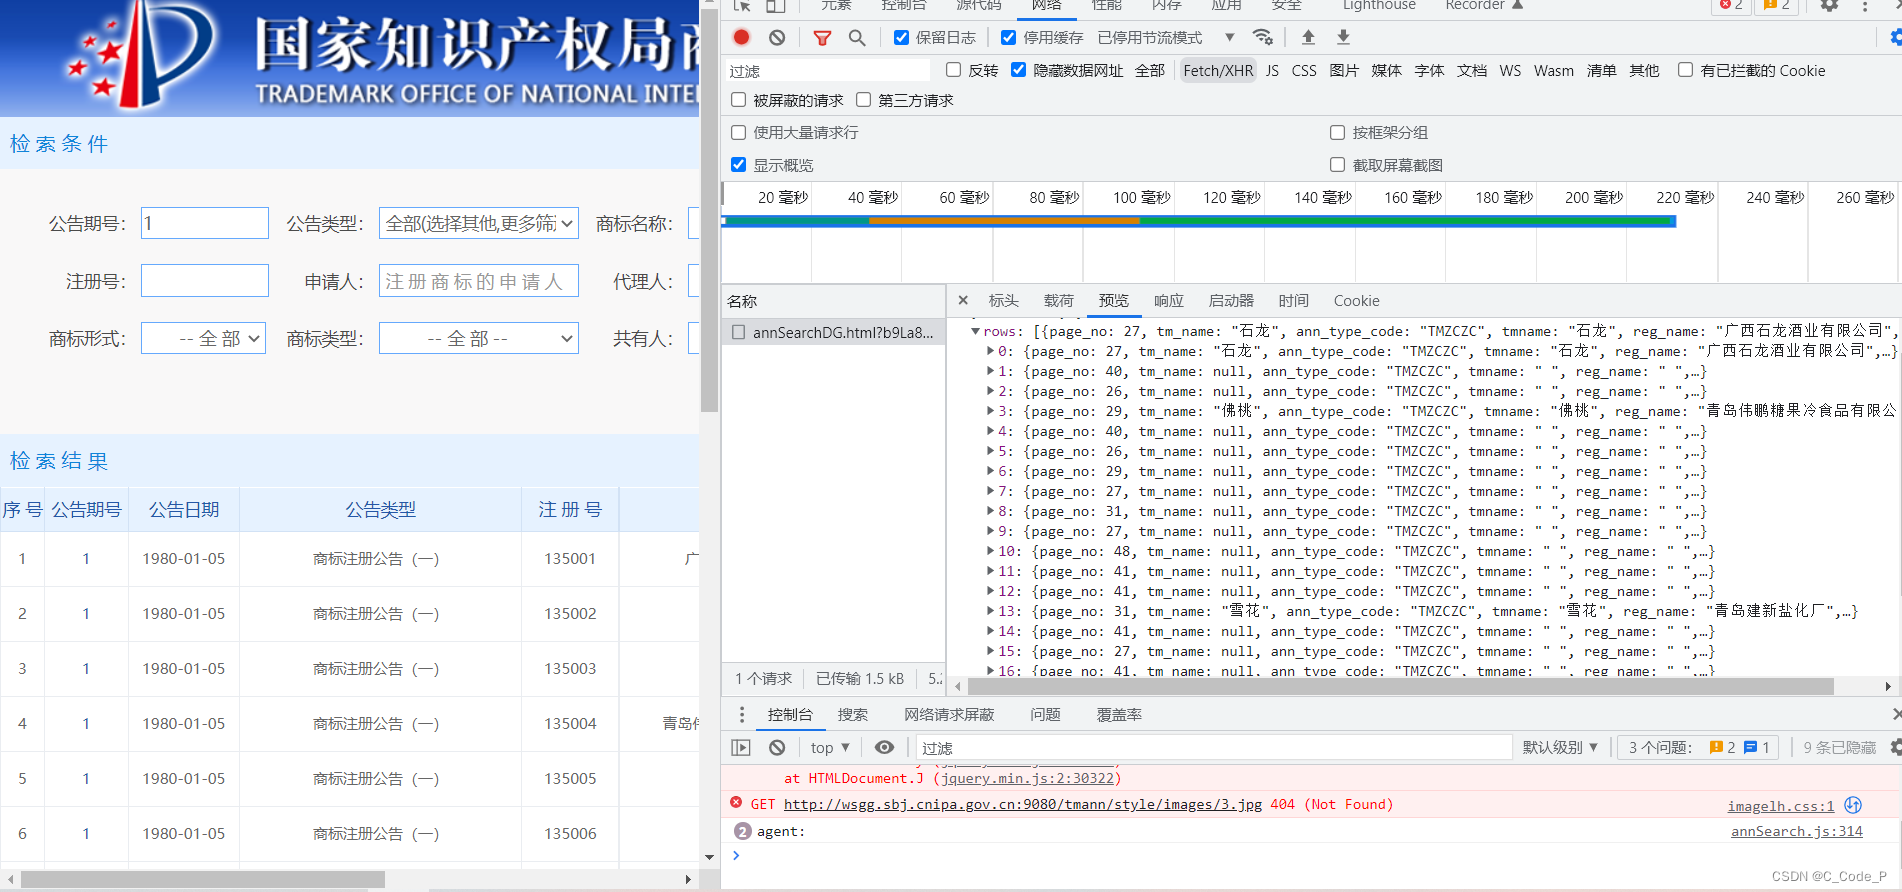1902x892 pixels.
Task: Check 有已拦截的 Cookie option
Action: pos(1685,70)
